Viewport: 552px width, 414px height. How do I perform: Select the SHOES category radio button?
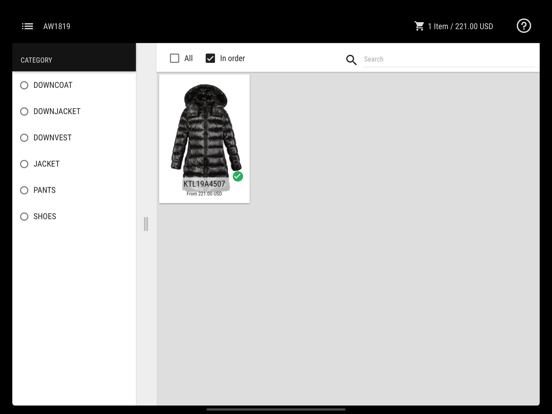coord(24,217)
